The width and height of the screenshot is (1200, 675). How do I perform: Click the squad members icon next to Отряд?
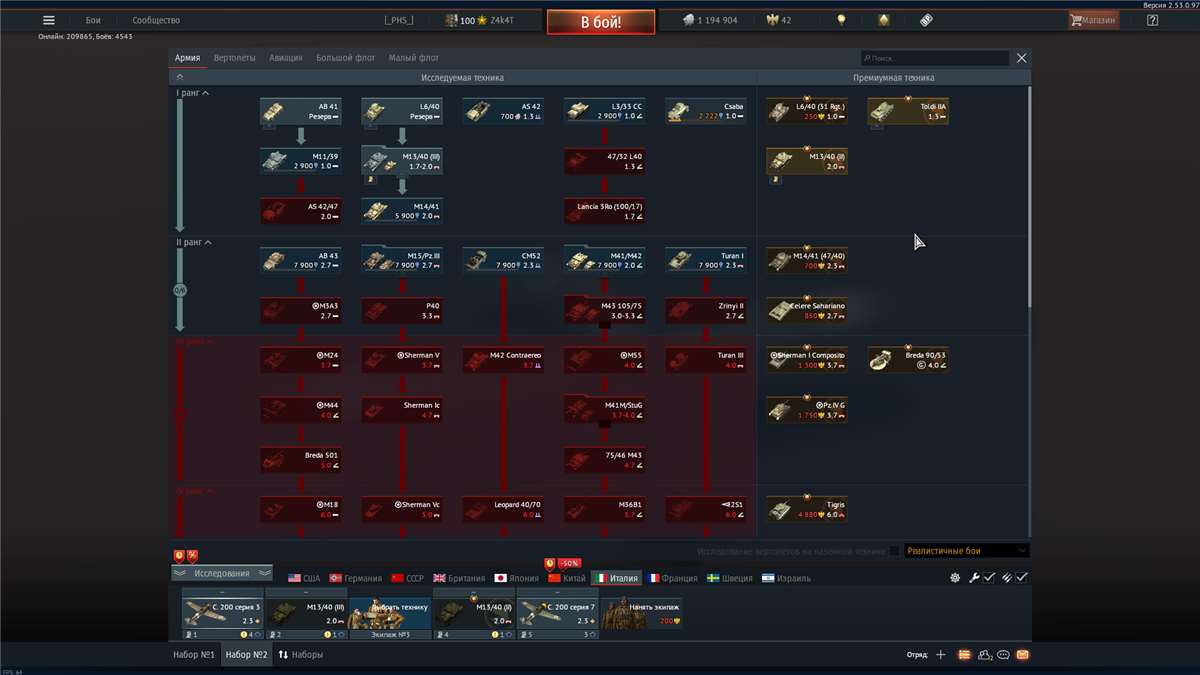click(984, 655)
